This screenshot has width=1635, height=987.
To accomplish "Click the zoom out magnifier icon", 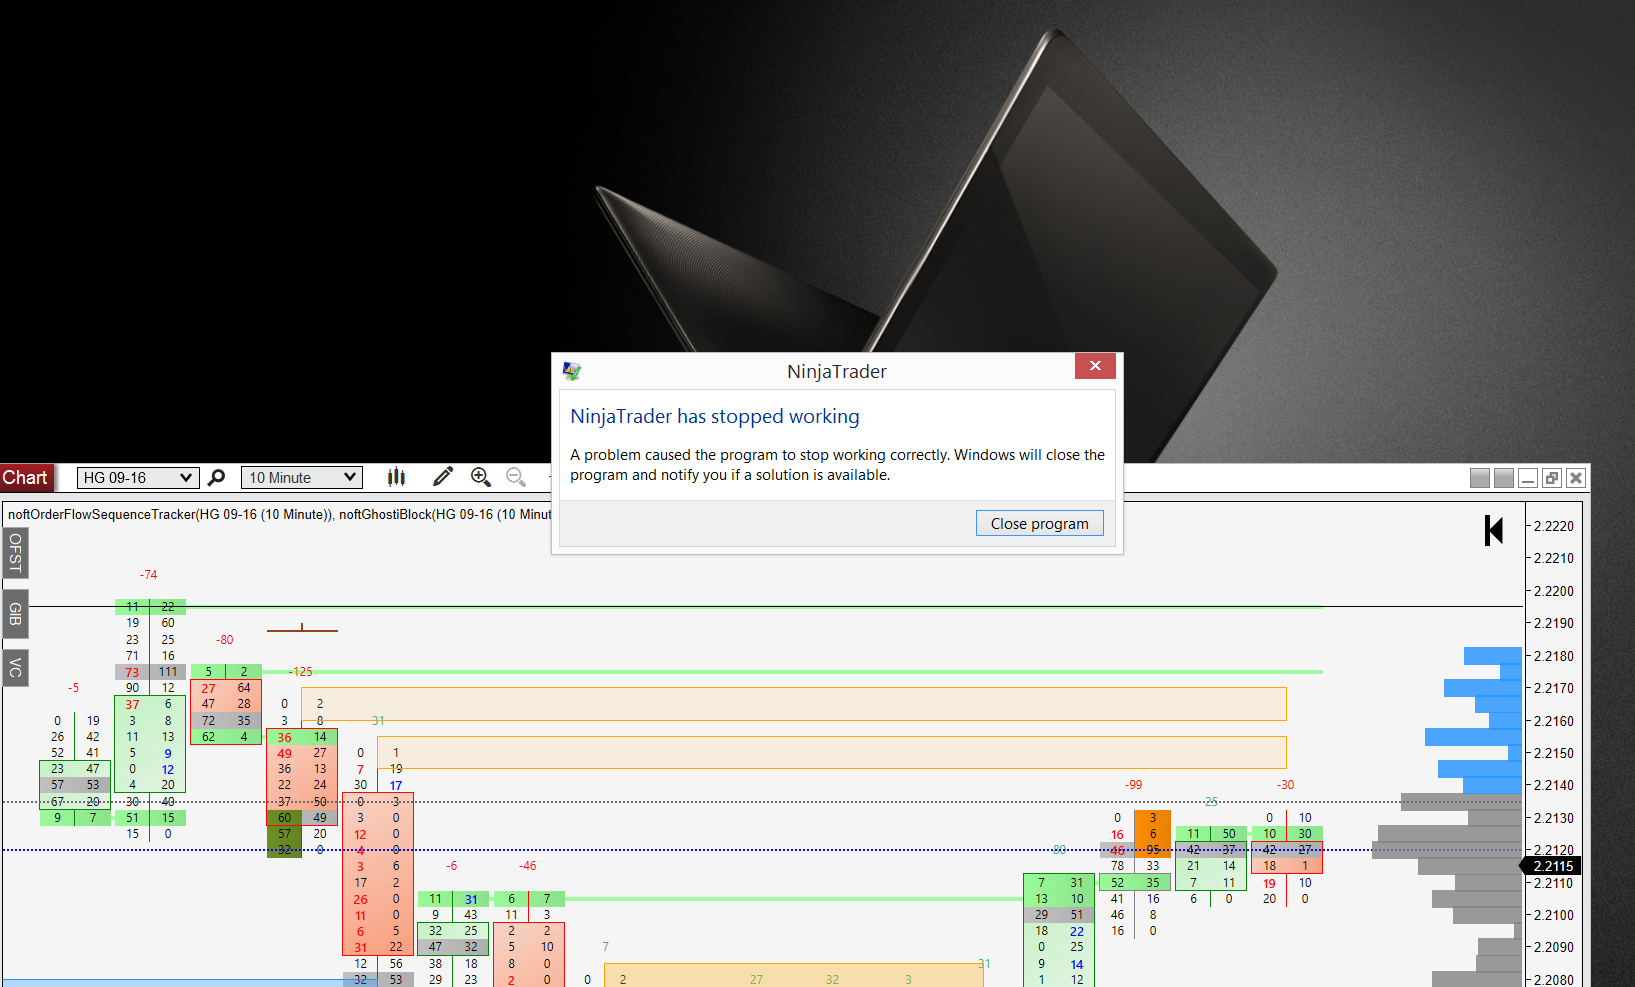I will pos(516,477).
